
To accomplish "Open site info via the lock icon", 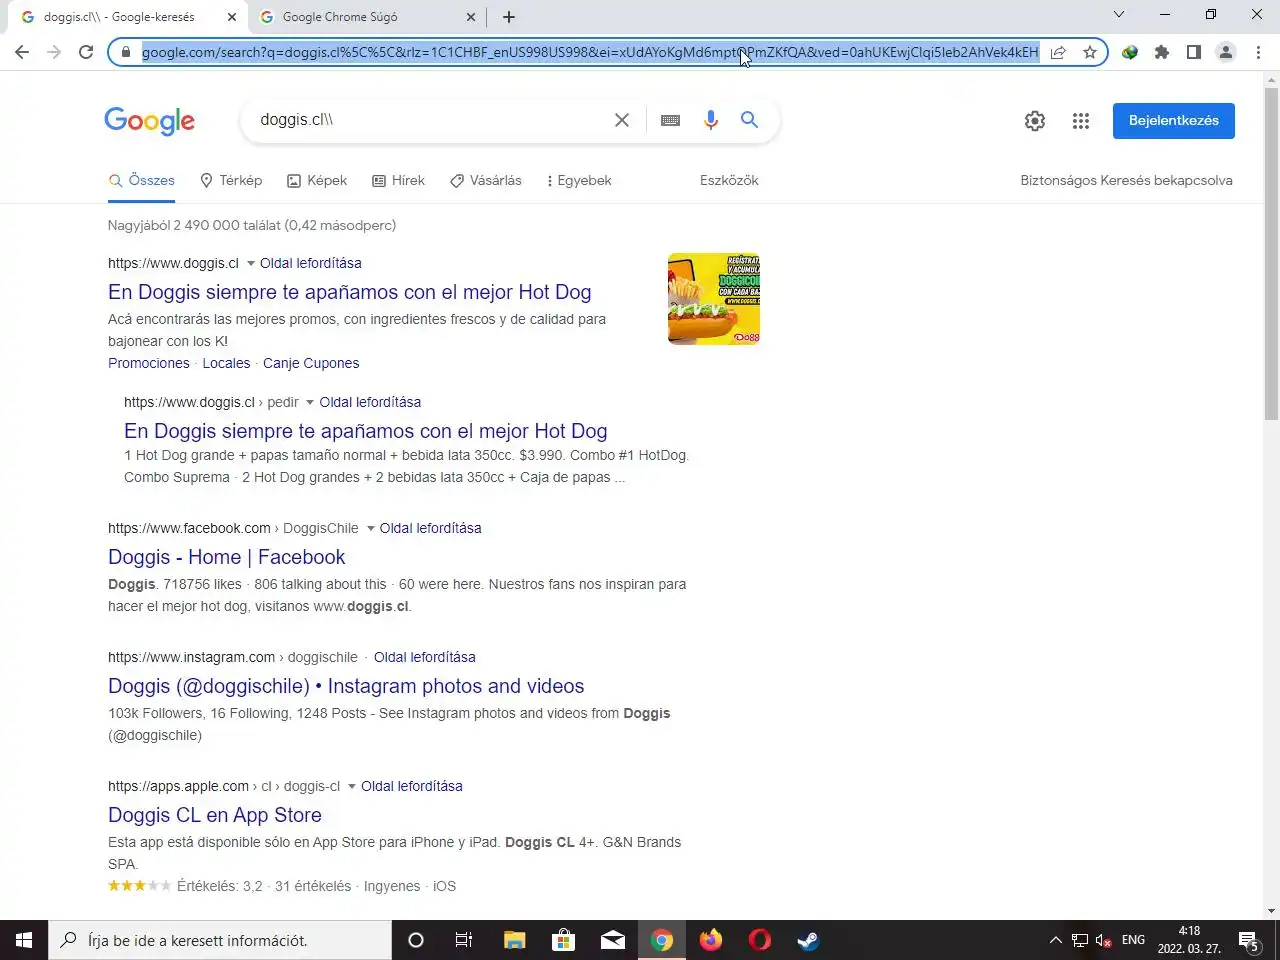I will [126, 52].
